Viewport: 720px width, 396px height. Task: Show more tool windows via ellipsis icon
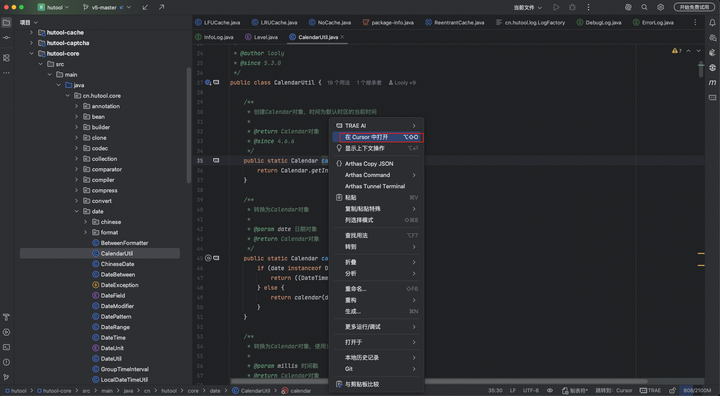[6, 73]
